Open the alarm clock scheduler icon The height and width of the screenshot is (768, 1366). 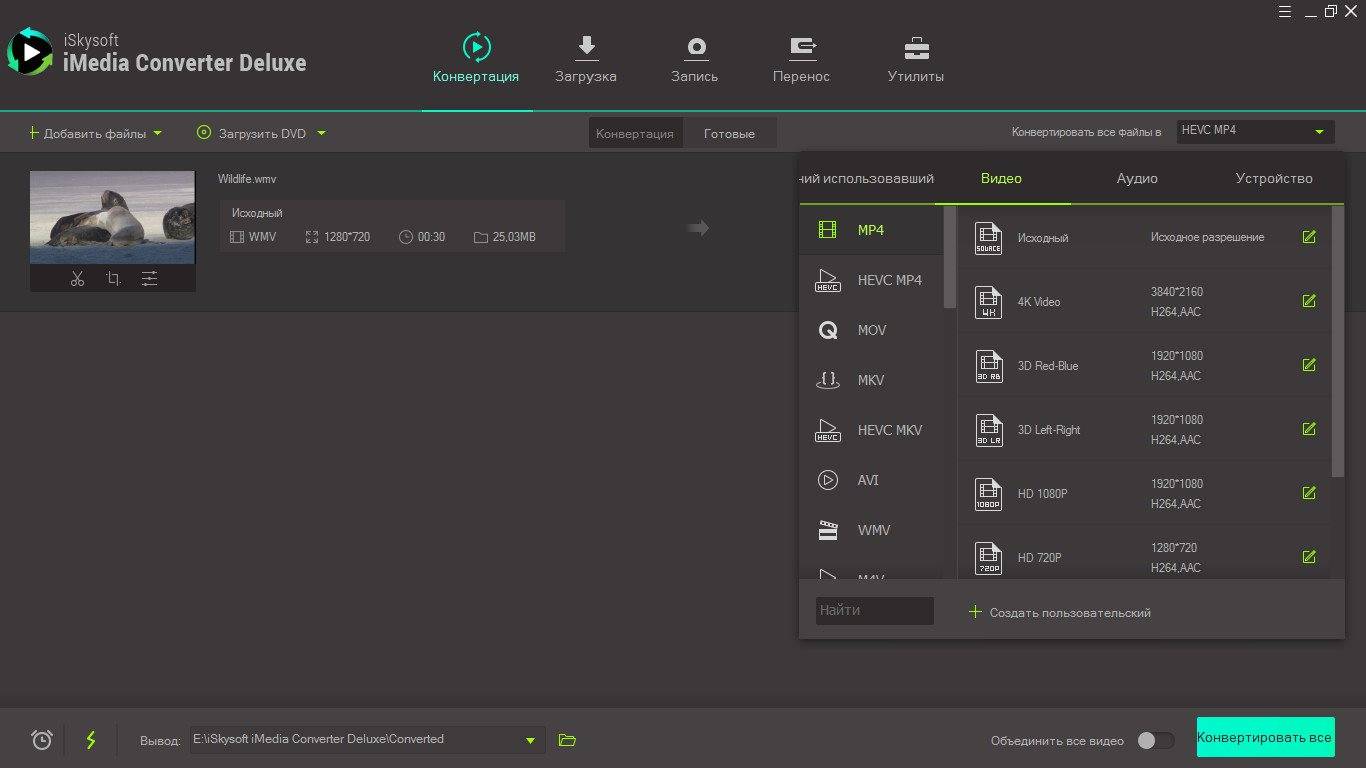tap(42, 740)
